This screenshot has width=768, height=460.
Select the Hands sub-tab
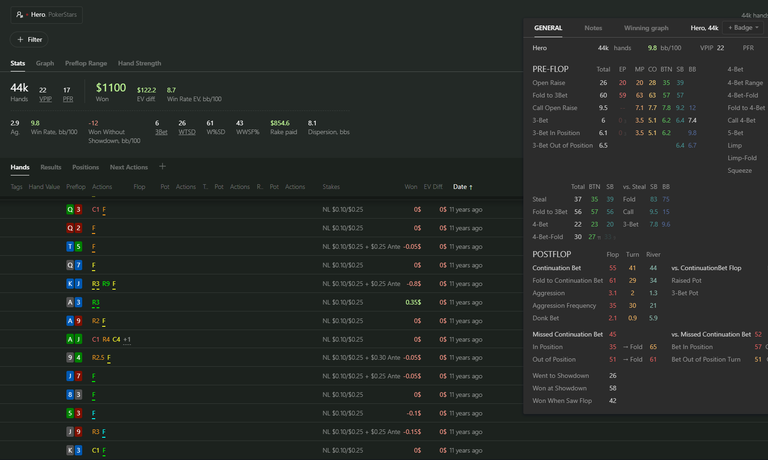point(20,167)
